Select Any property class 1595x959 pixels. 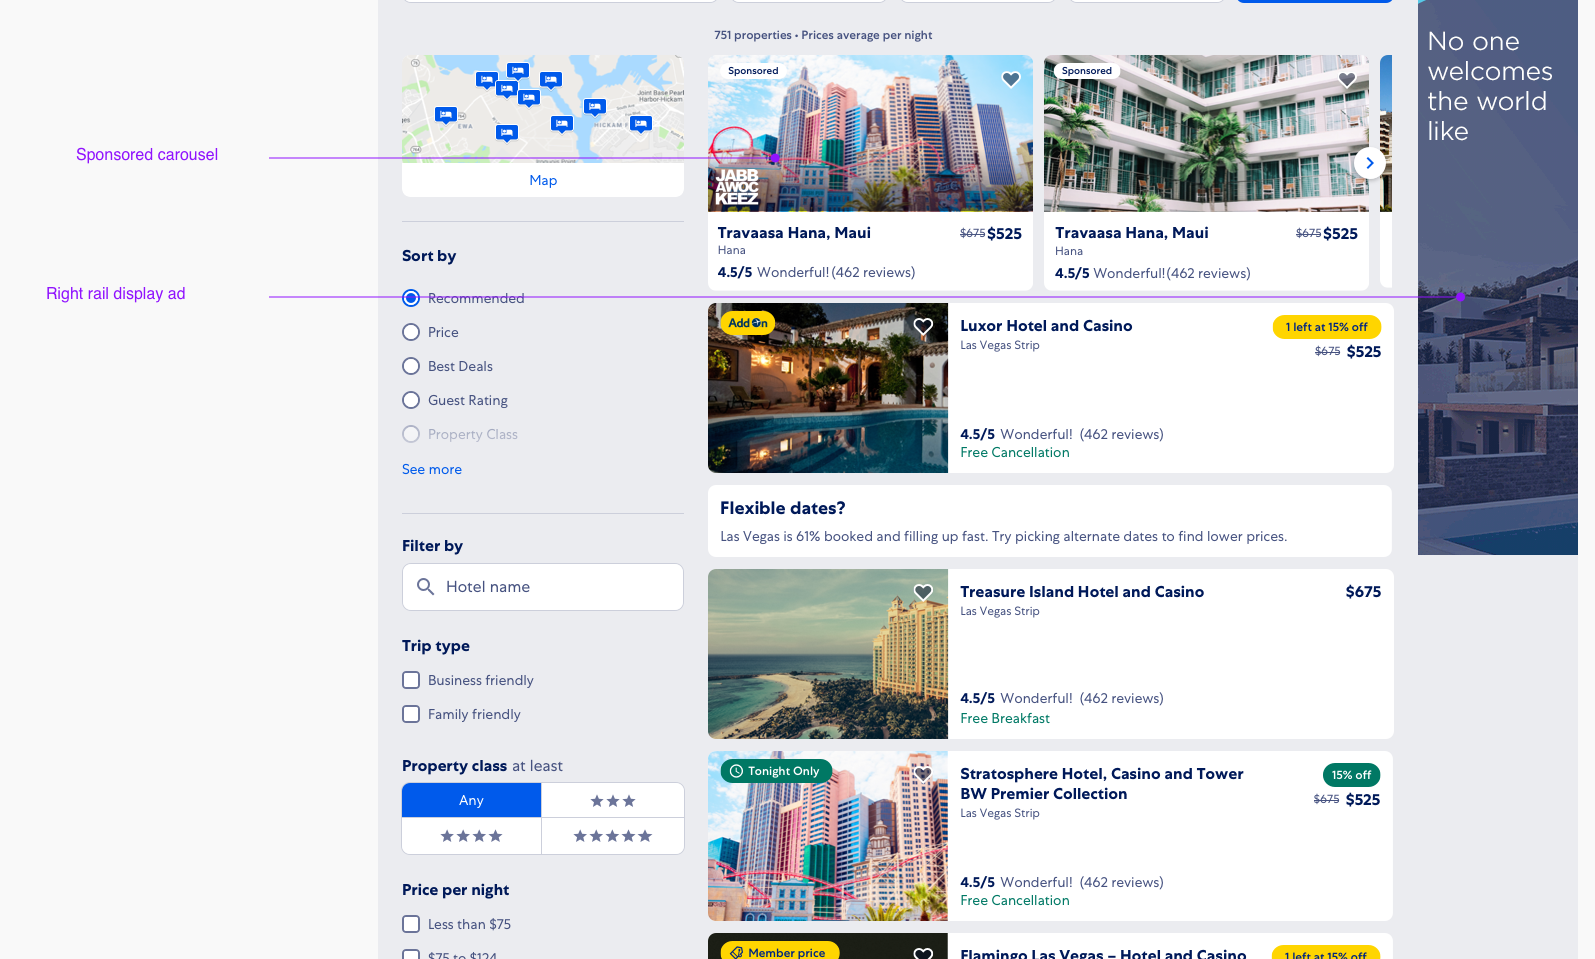pos(471,800)
